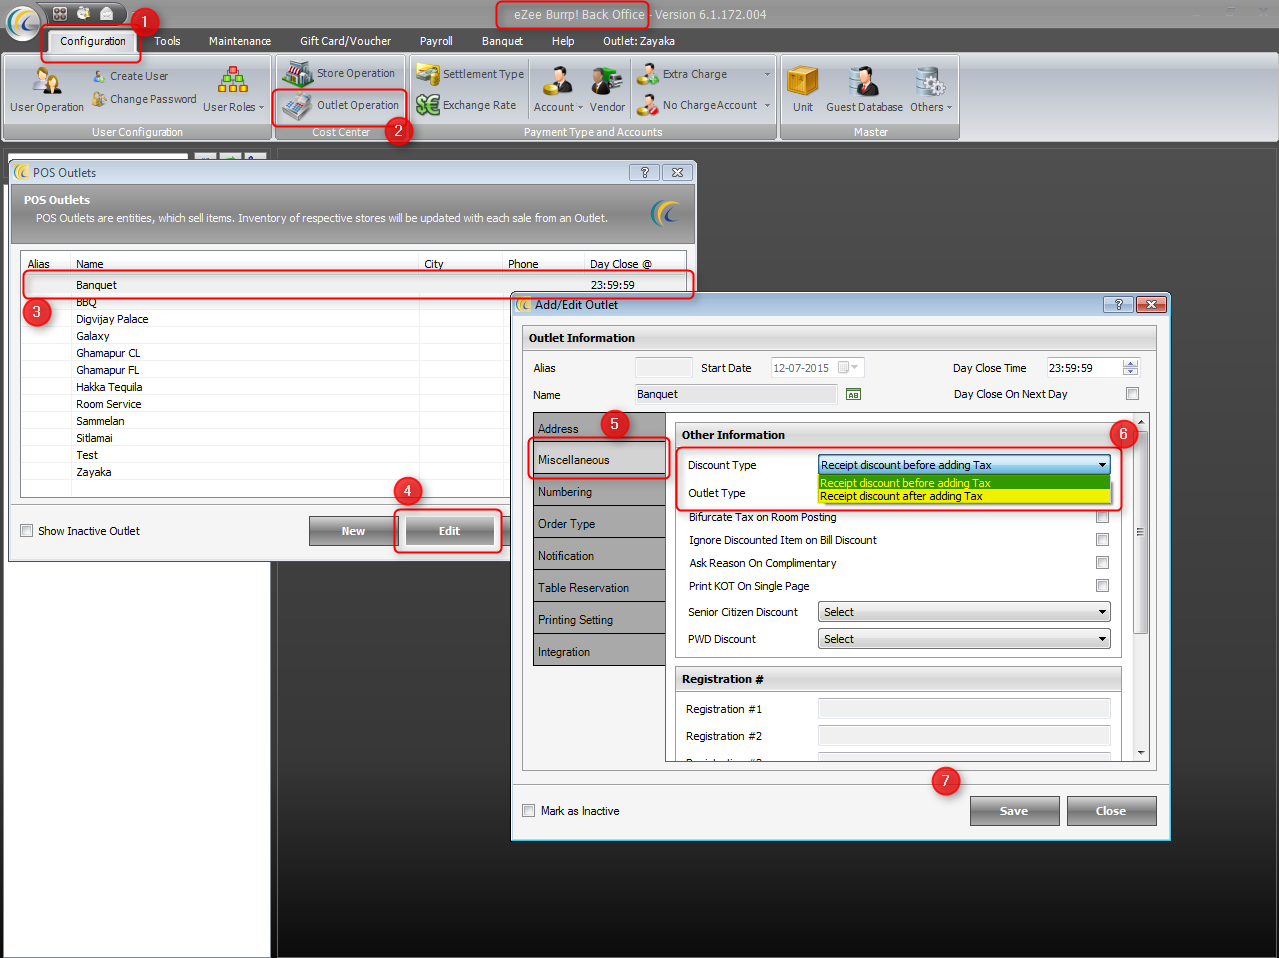Expand the User Roles dropdown arrow
1279x958 pixels.
[261, 108]
